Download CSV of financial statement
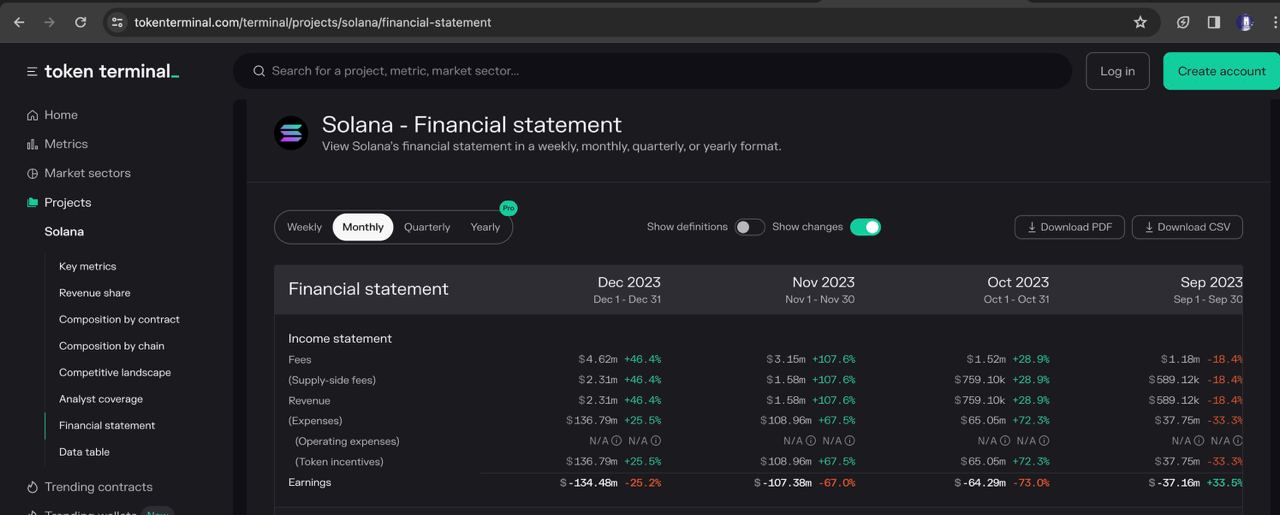 [x=1187, y=227]
